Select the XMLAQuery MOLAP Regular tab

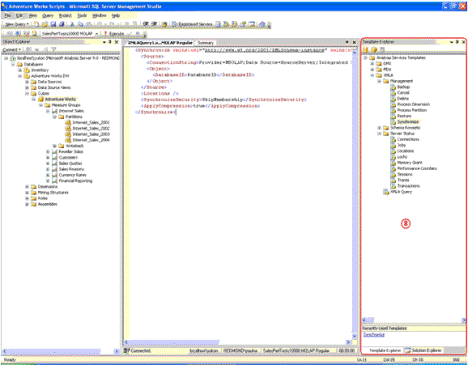click(x=160, y=43)
